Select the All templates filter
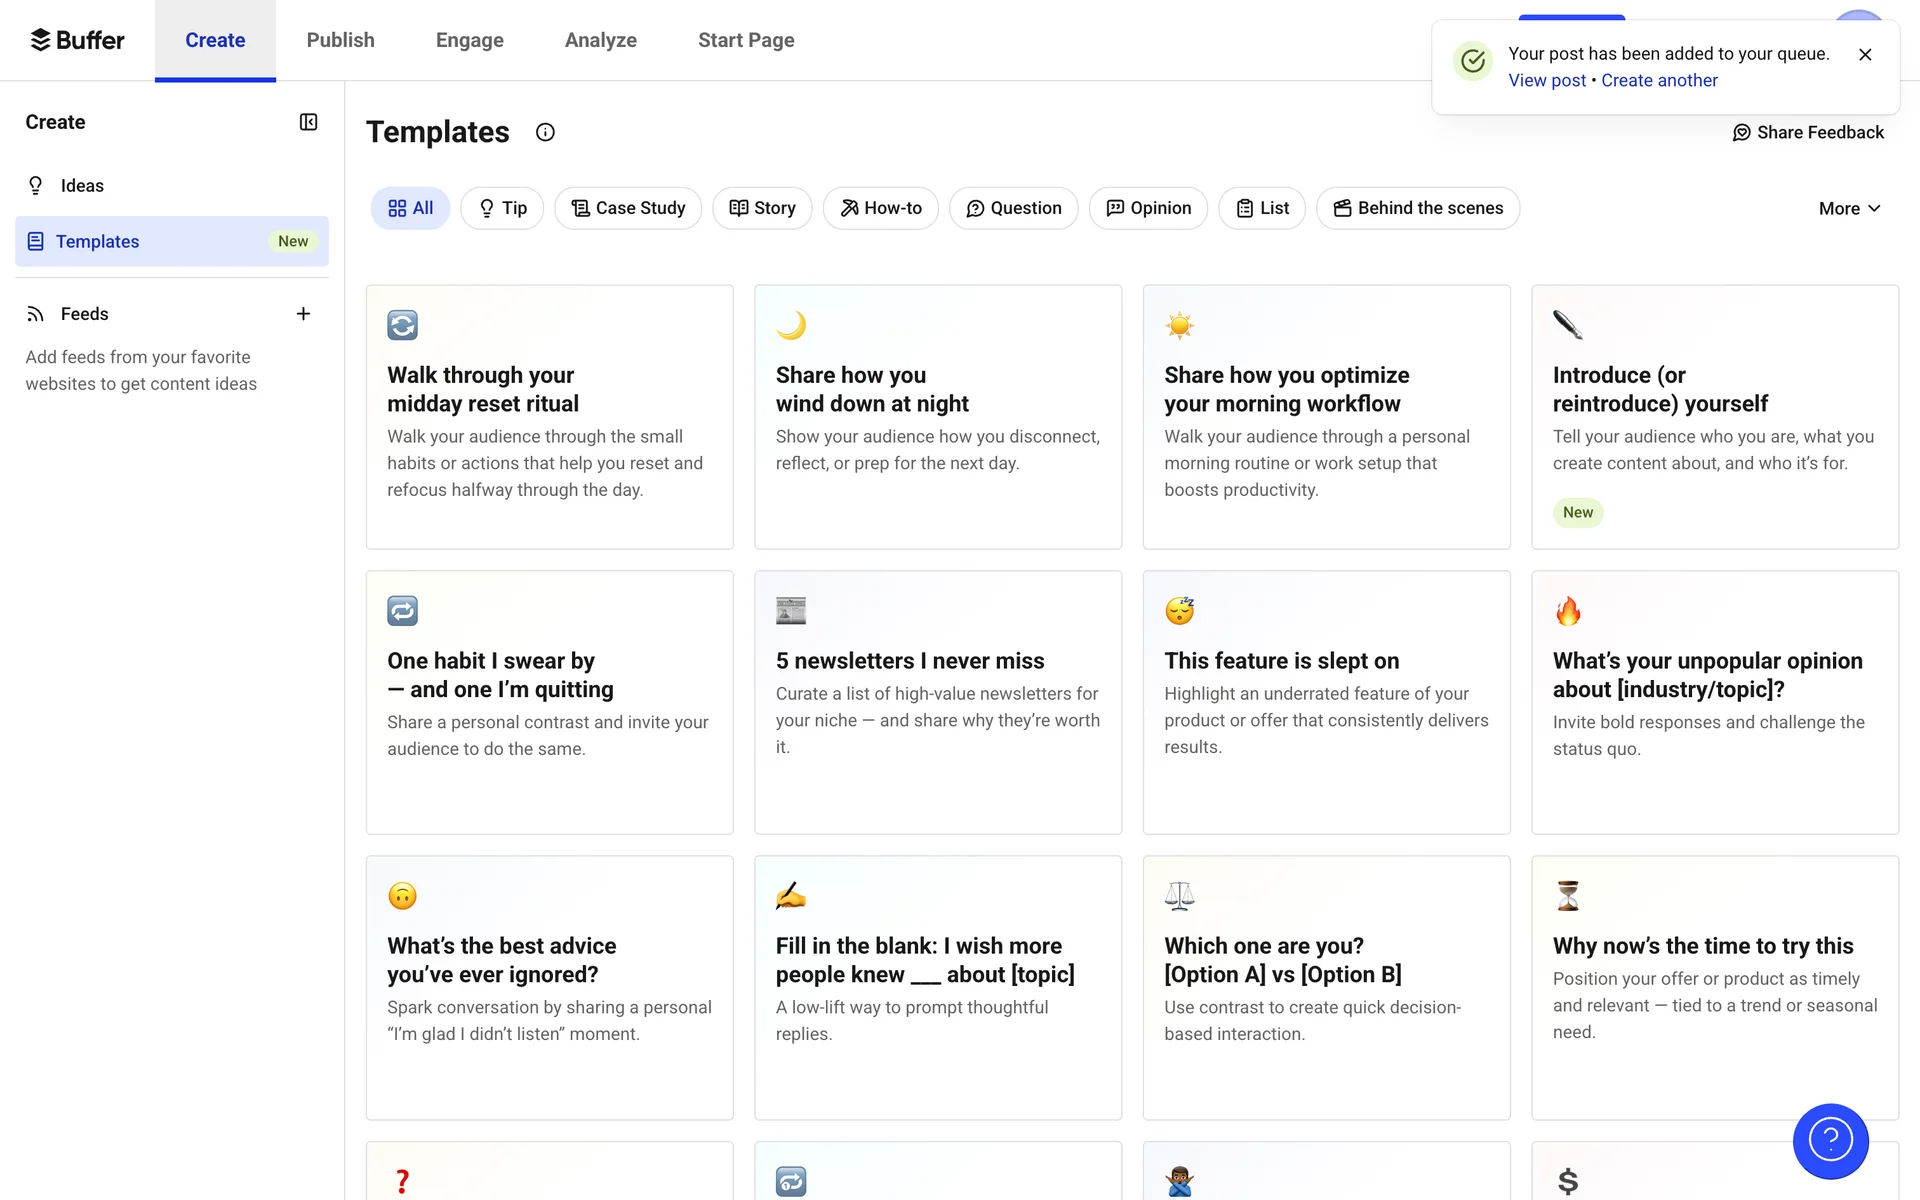Viewport: 1920px width, 1200px height. (x=410, y=208)
